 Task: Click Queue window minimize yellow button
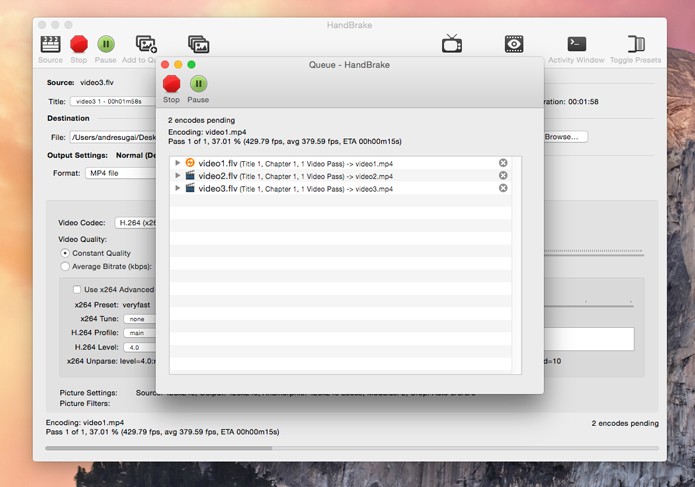coord(178,65)
